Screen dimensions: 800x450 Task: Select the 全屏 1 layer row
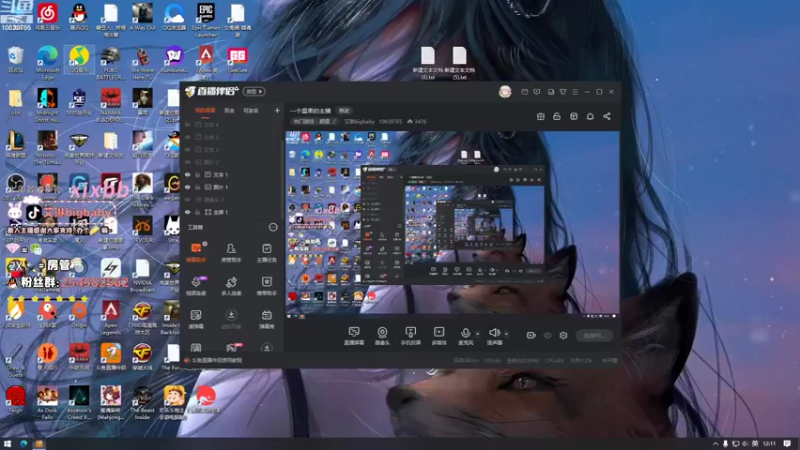pos(231,212)
